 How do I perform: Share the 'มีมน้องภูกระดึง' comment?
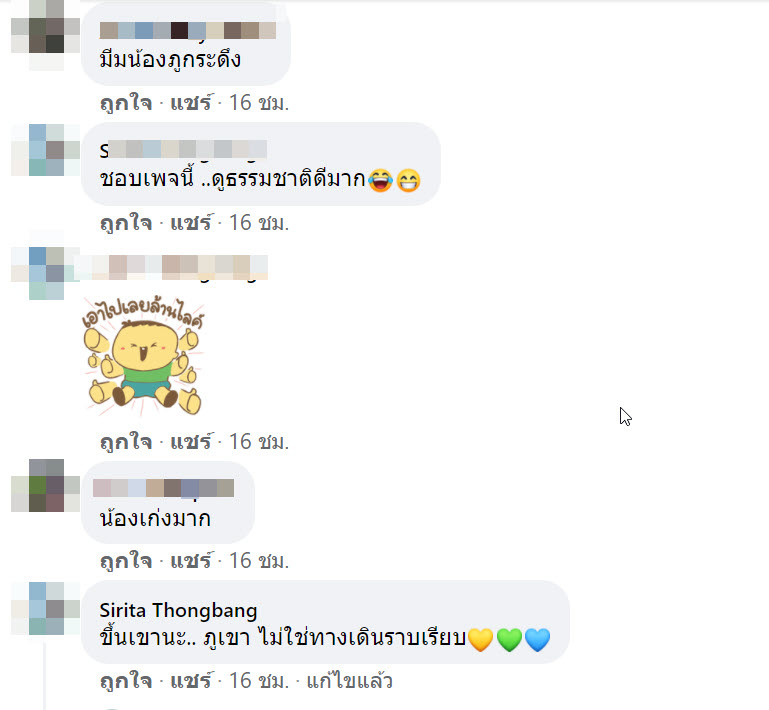(x=191, y=103)
